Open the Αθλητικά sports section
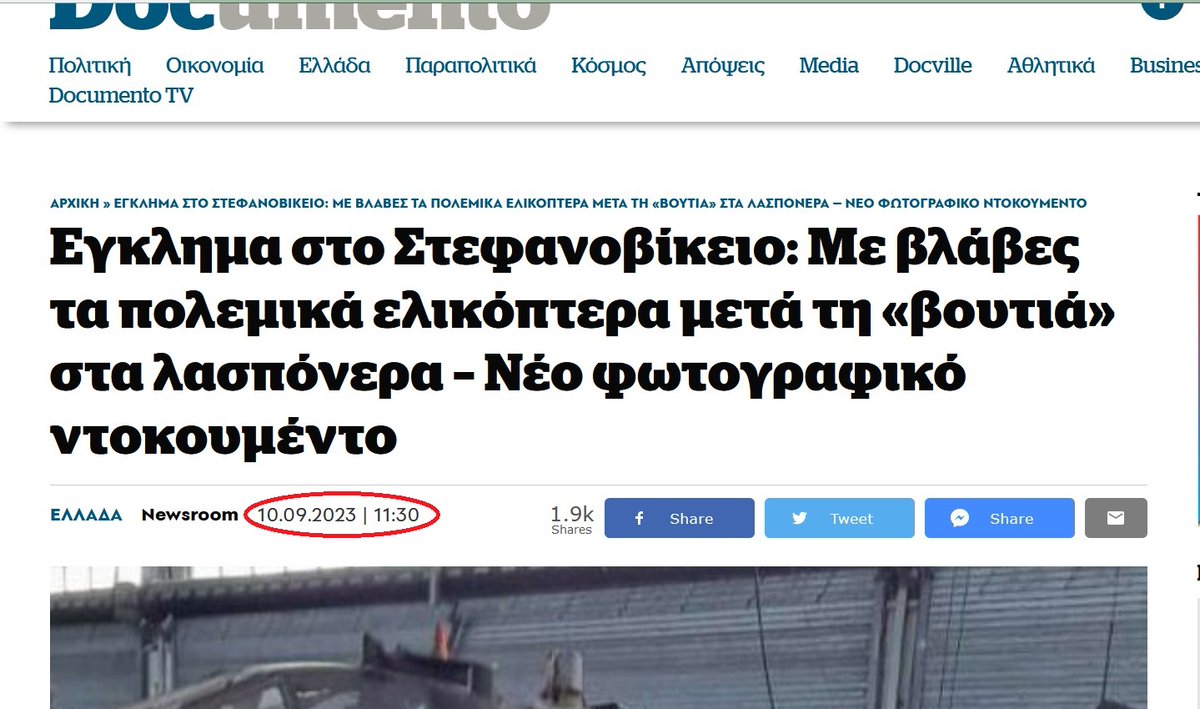Image resolution: width=1200 pixels, height=709 pixels. (x=1049, y=65)
